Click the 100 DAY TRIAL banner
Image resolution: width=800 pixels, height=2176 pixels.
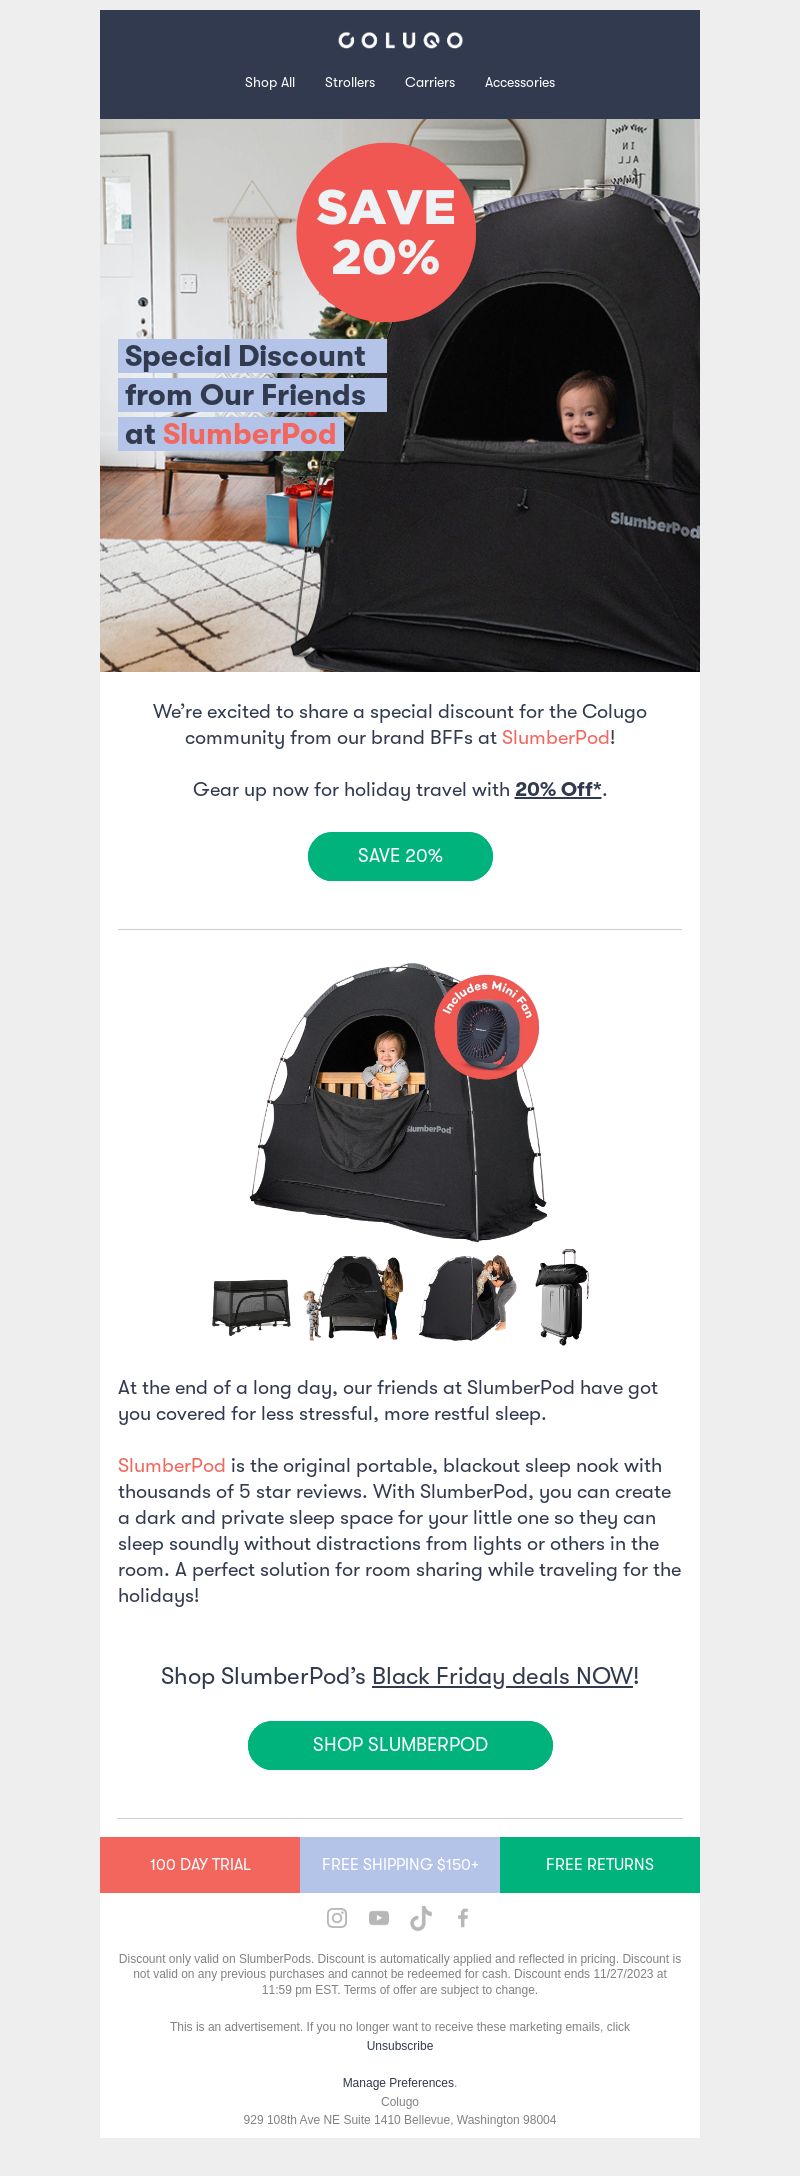coord(200,1865)
